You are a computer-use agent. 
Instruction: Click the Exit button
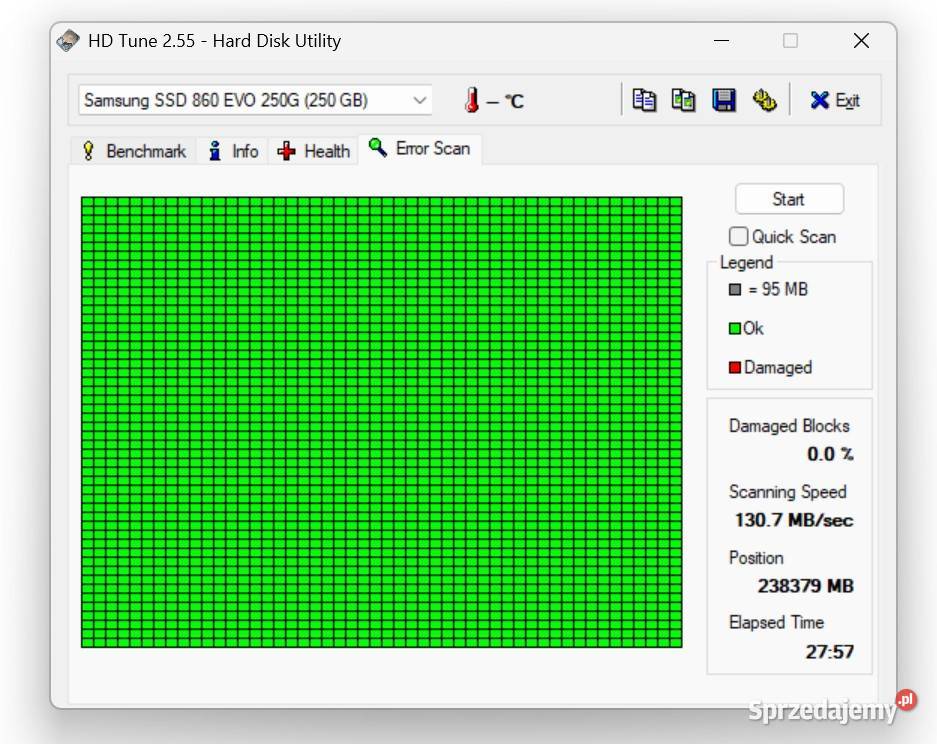pyautogui.click(x=835, y=100)
